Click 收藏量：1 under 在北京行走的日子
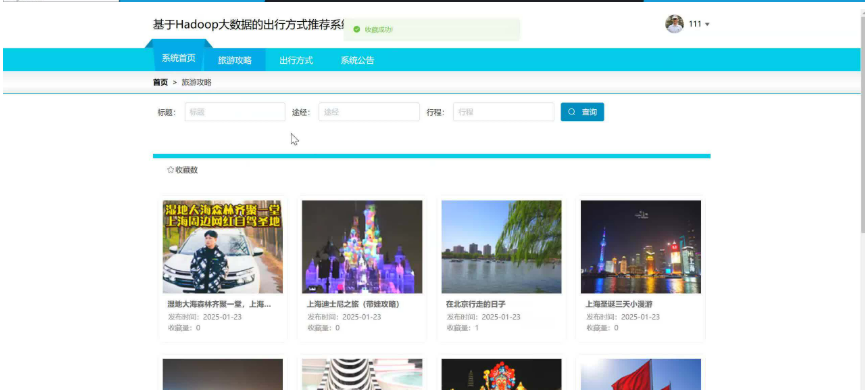This screenshot has height=390, width=865. pos(462,328)
